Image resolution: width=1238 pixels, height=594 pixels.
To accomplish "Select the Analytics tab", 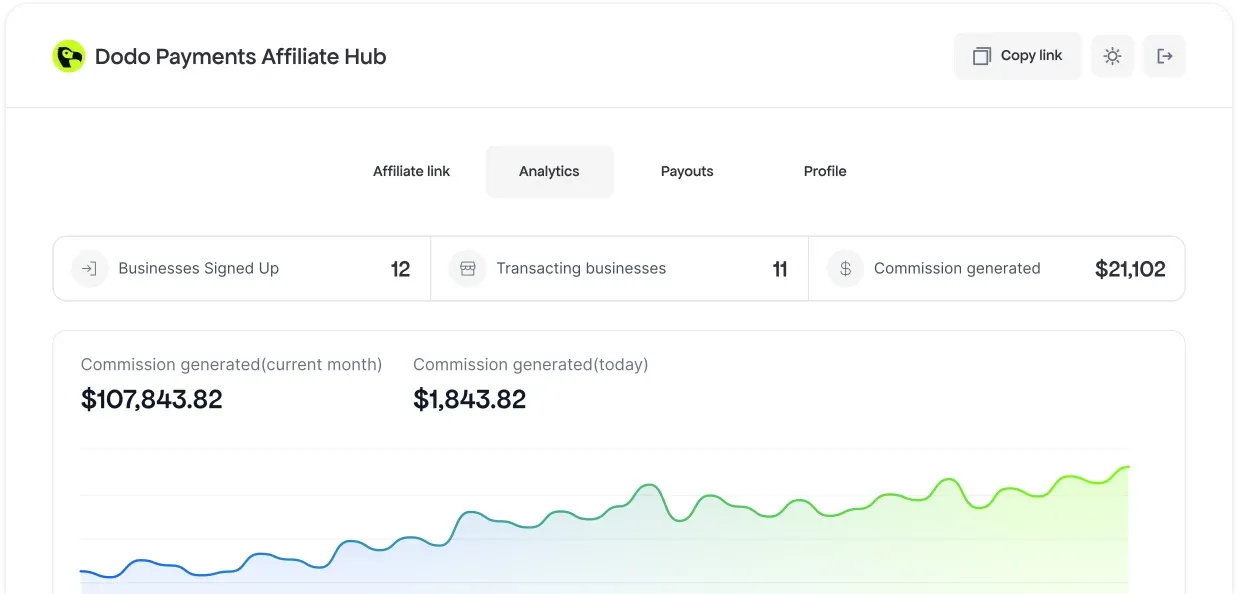I will [549, 171].
